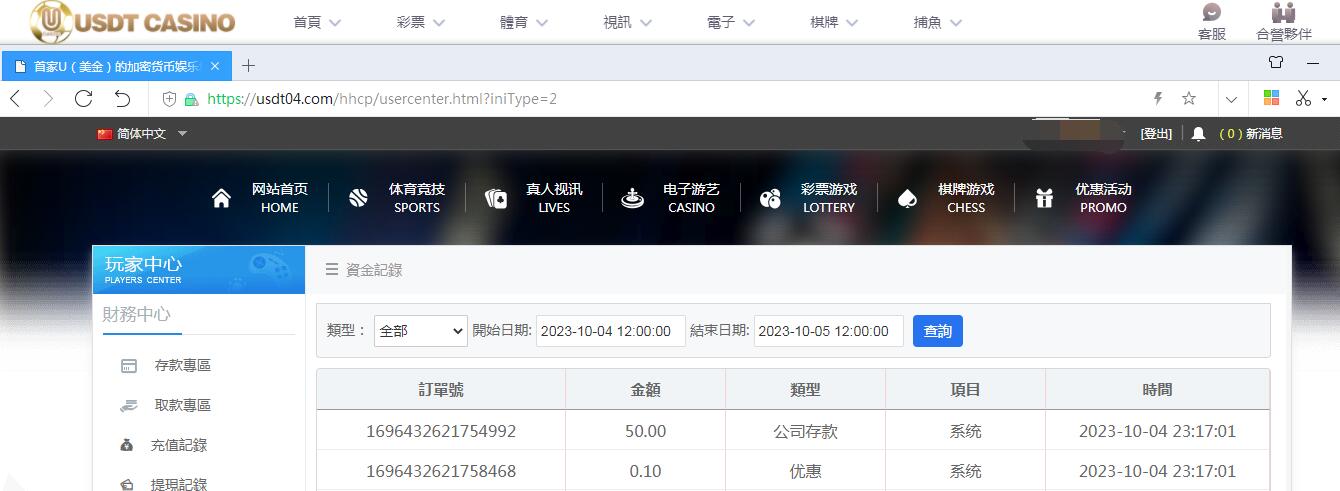Click the 体育竞技 sports ball icon
Image resolution: width=1340 pixels, height=491 pixels.
[x=358, y=198]
